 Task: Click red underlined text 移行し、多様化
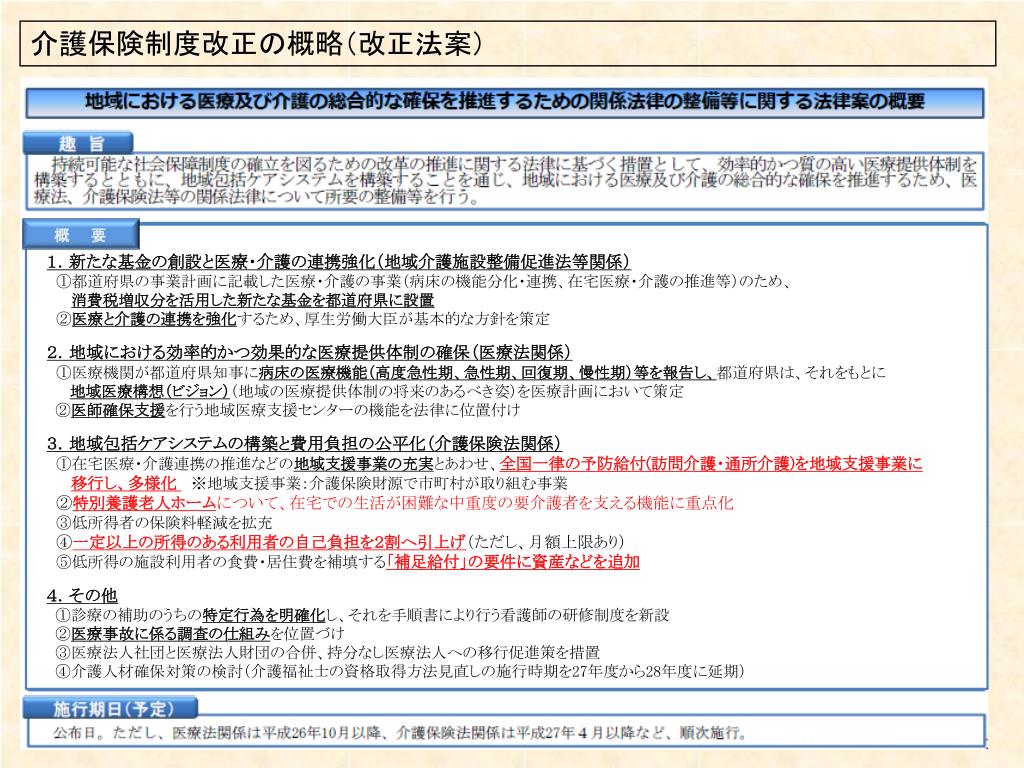click(x=124, y=483)
